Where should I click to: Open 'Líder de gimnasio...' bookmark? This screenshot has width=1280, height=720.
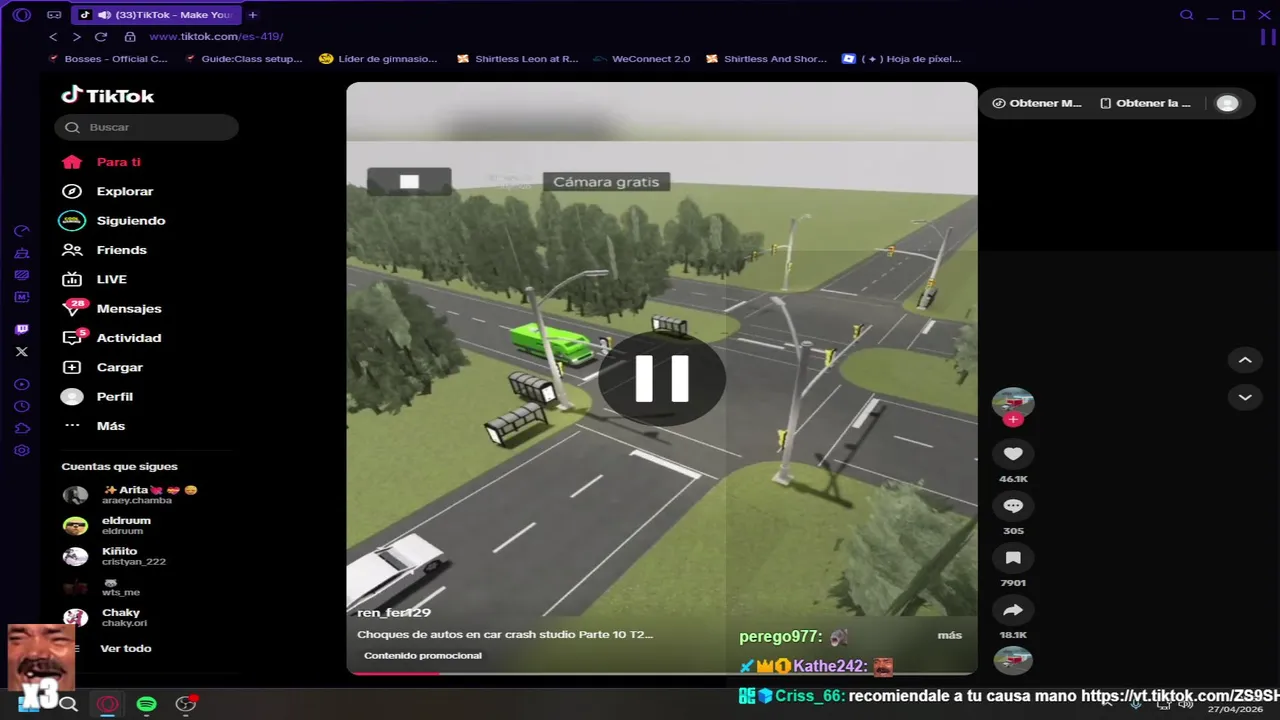(378, 59)
